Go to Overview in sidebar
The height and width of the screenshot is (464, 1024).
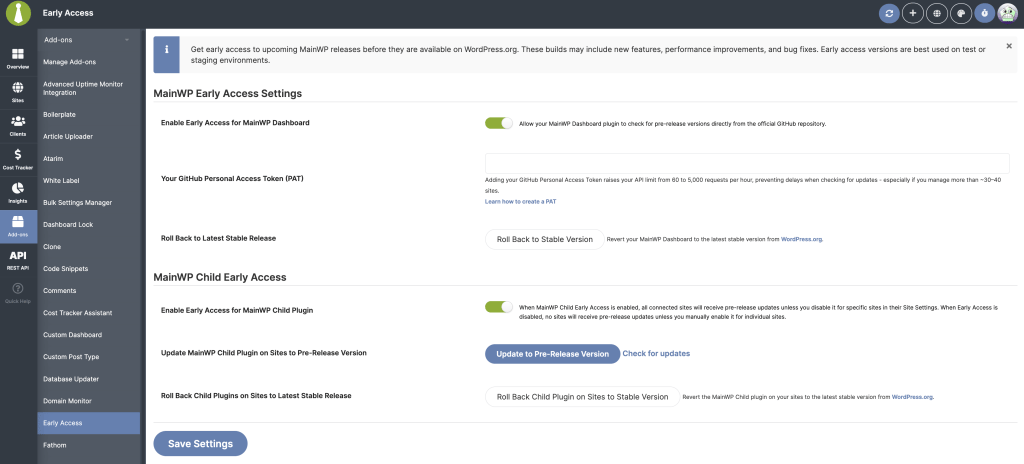pos(18,59)
